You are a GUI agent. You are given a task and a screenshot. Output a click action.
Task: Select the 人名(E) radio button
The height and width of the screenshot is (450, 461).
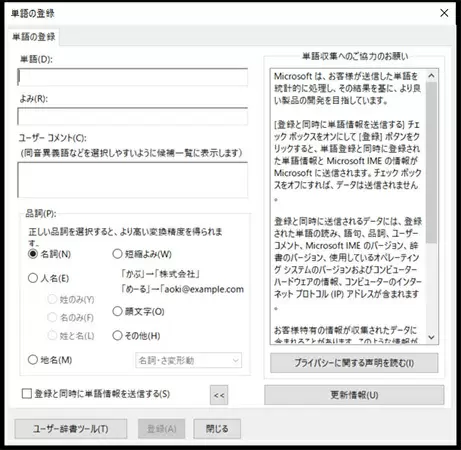coord(33,278)
